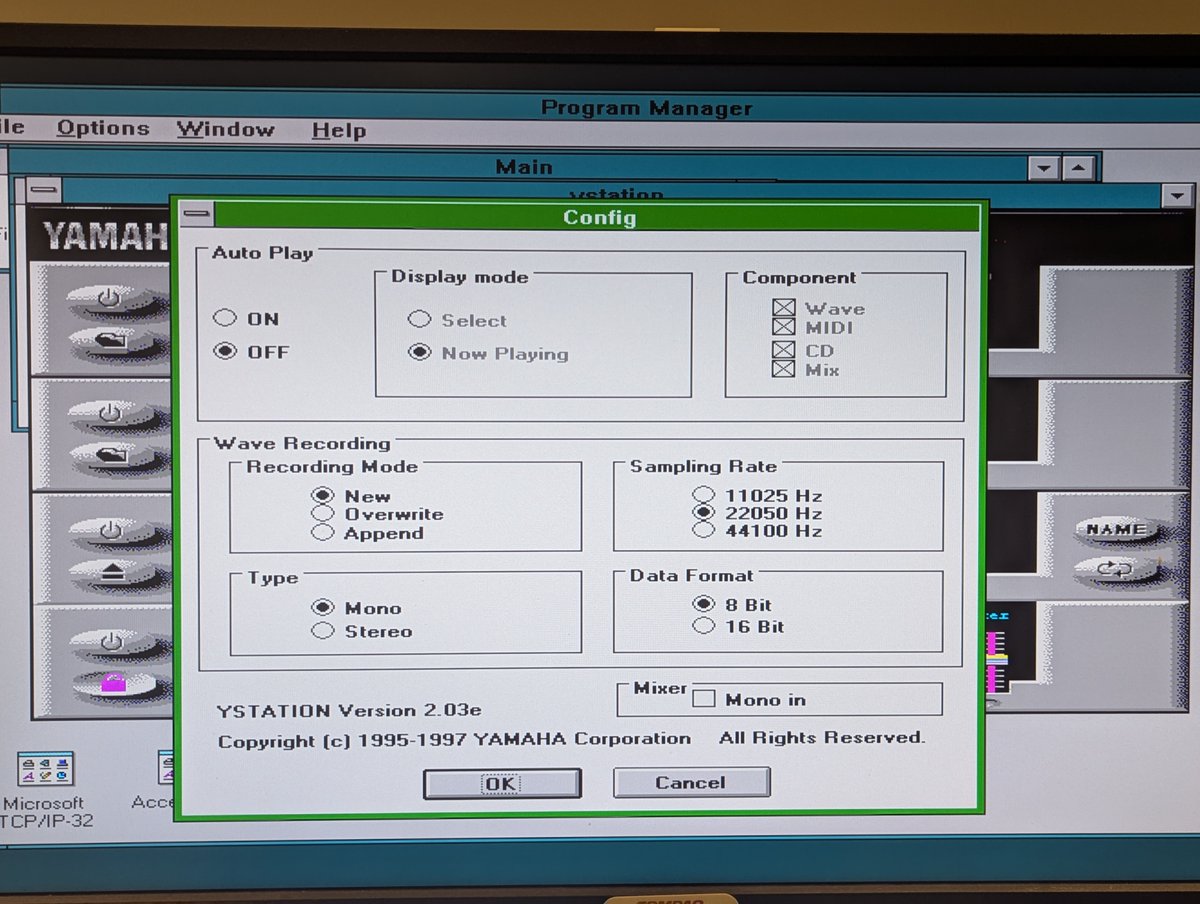This screenshot has height=904, width=1200.
Task: Choose the Now Playing display mode
Action: [x=489, y=353]
